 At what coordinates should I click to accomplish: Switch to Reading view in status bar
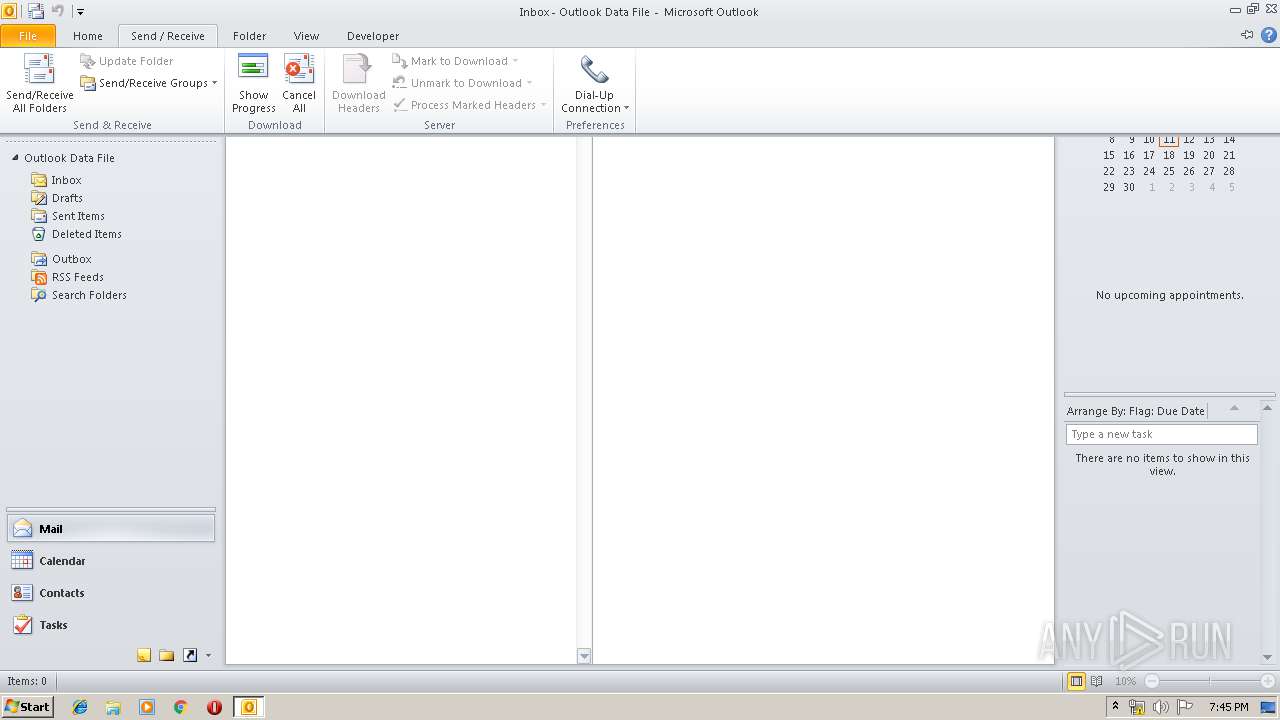1096,681
